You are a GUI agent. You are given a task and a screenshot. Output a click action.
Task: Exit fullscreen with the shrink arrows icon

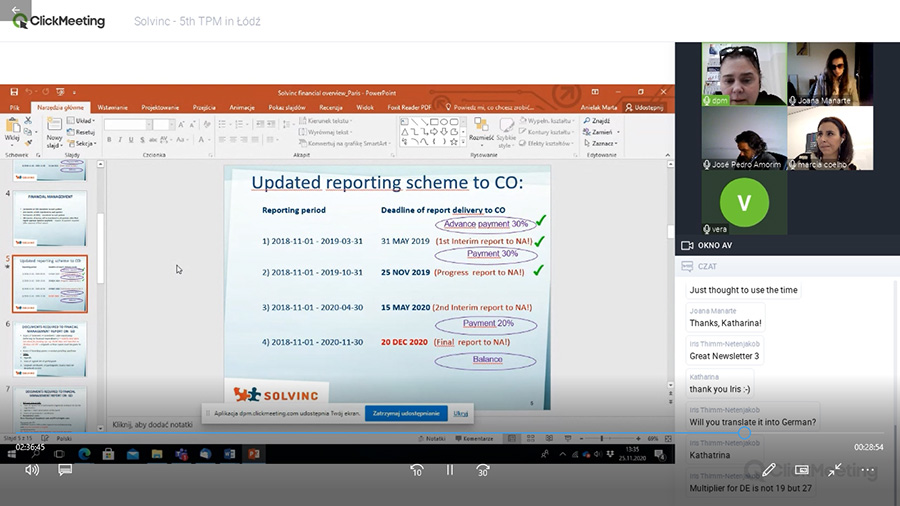[835, 470]
